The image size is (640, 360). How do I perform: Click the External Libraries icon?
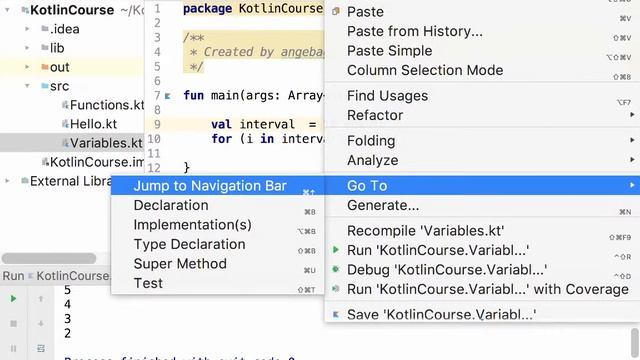point(25,181)
